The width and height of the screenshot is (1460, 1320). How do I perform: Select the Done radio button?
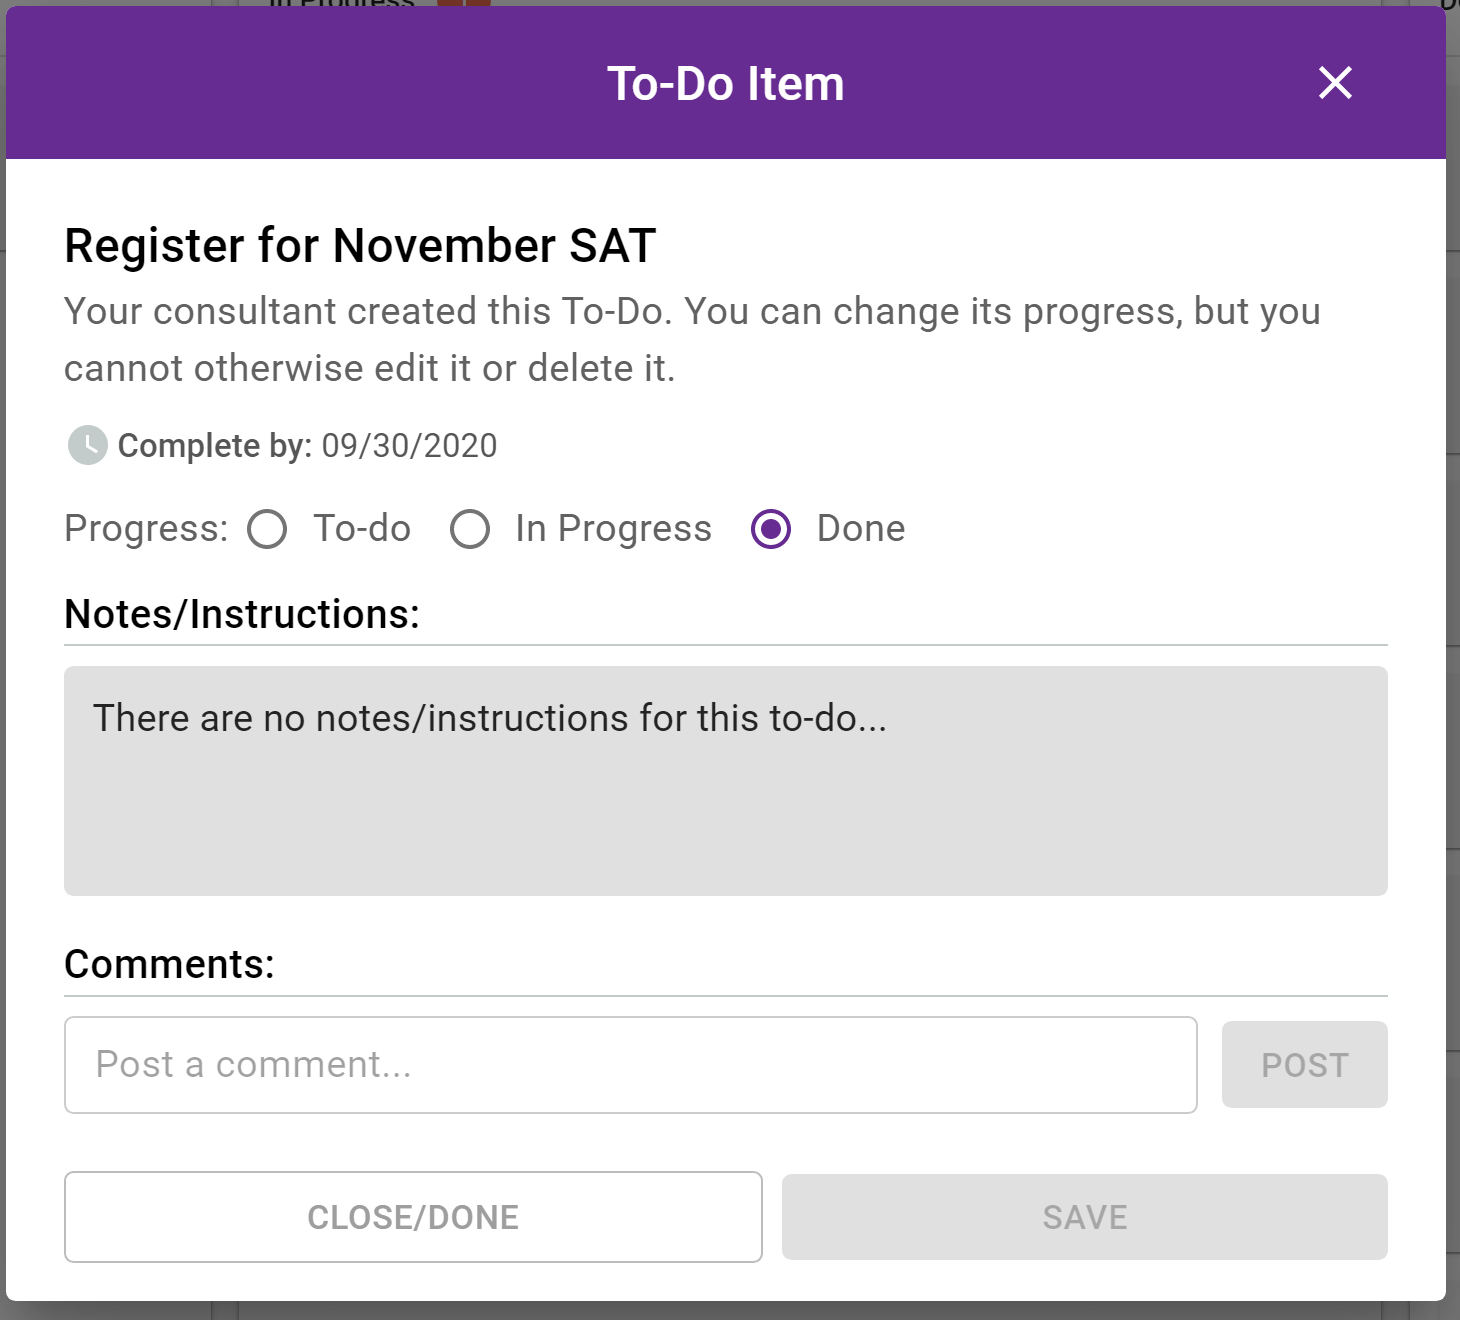(771, 529)
